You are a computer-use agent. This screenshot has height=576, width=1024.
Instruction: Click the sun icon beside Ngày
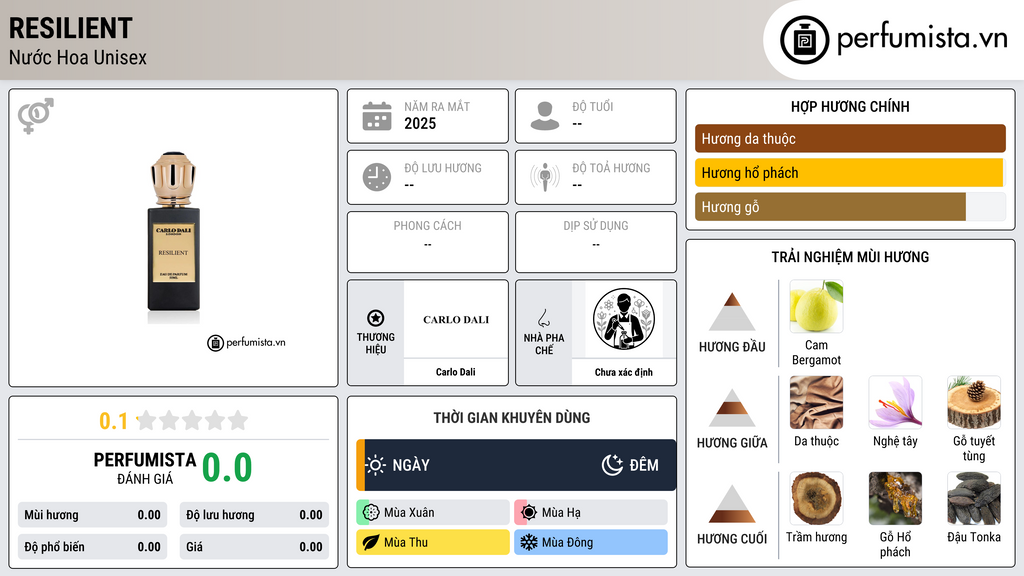(376, 465)
